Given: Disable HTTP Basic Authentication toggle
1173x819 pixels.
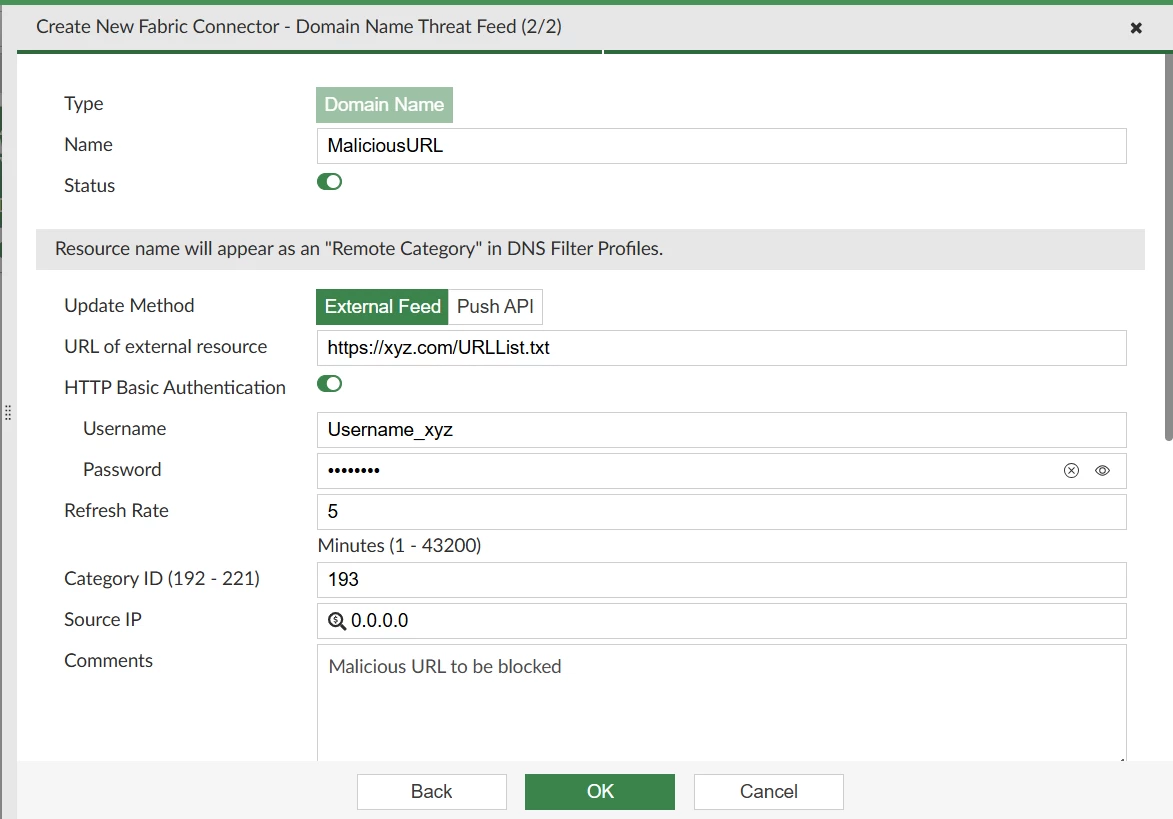Looking at the screenshot, I should [329, 384].
